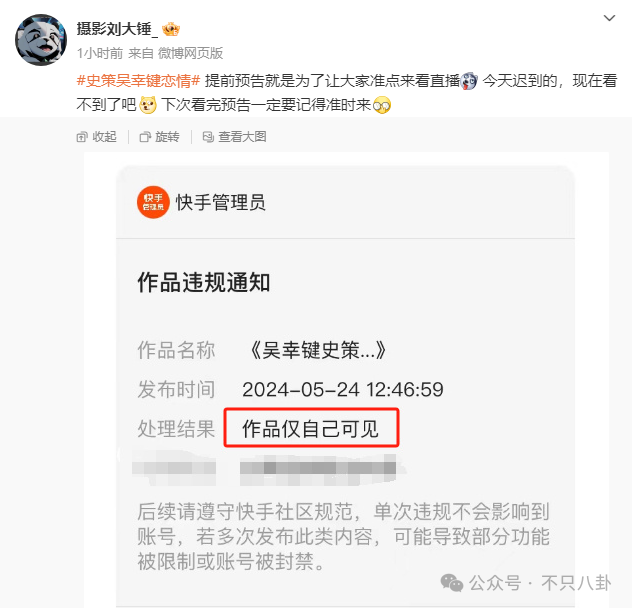Open 查看大图 to view full image

pyautogui.click(x=235, y=137)
